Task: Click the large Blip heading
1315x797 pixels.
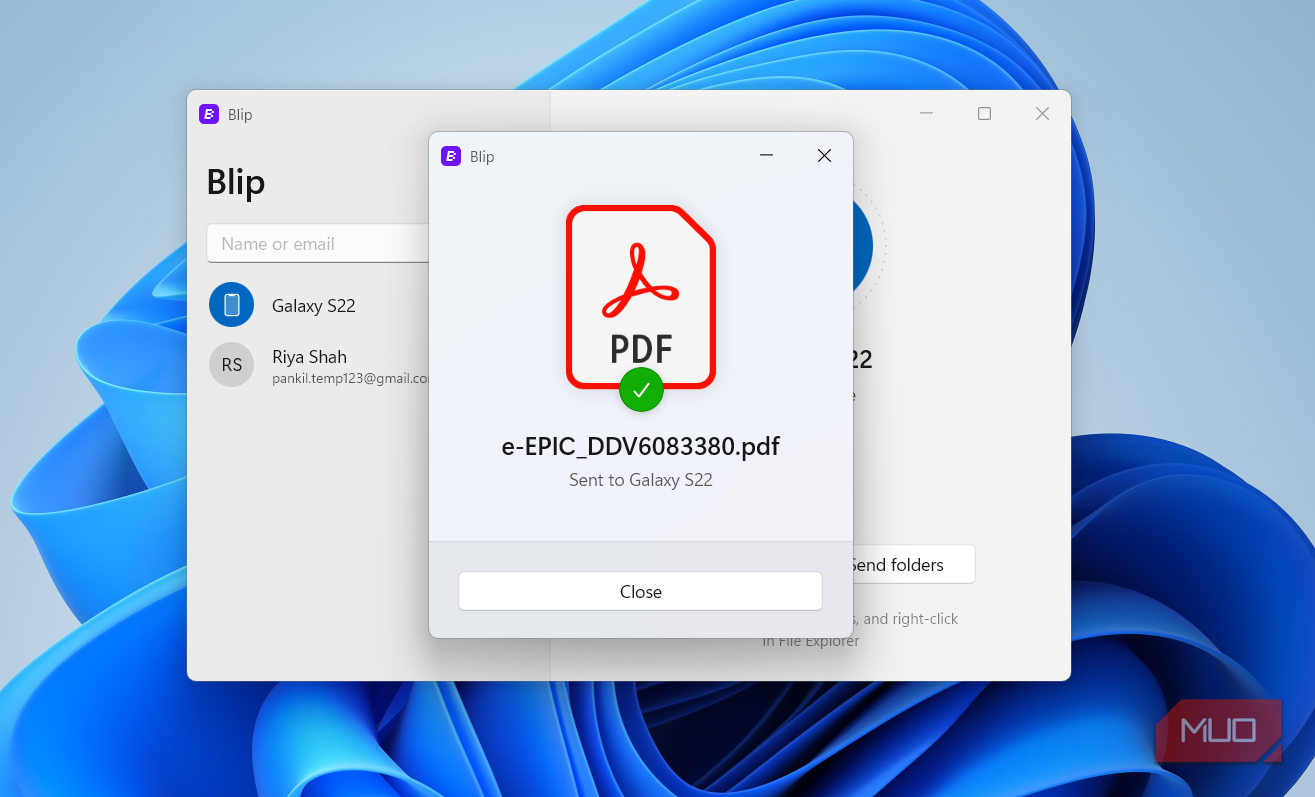Action: [x=236, y=183]
